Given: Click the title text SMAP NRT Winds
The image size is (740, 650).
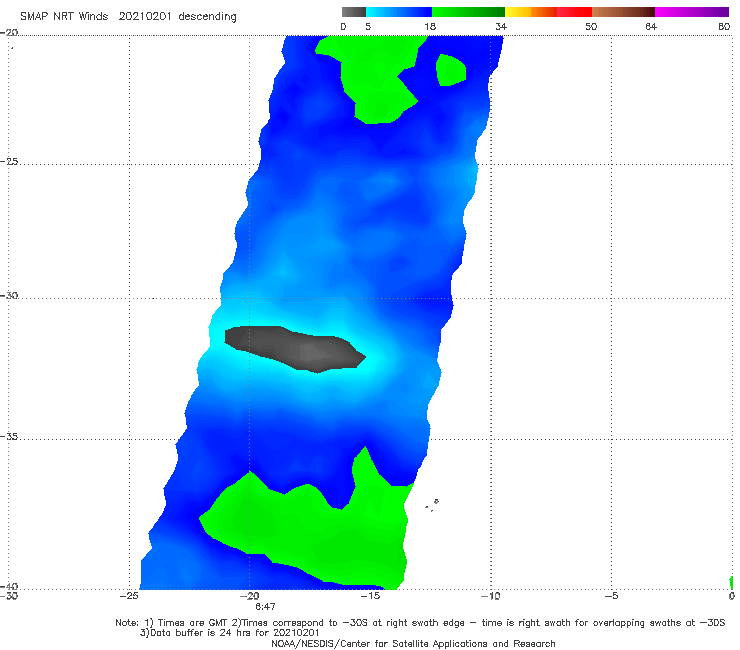Looking at the screenshot, I should [x=64, y=17].
